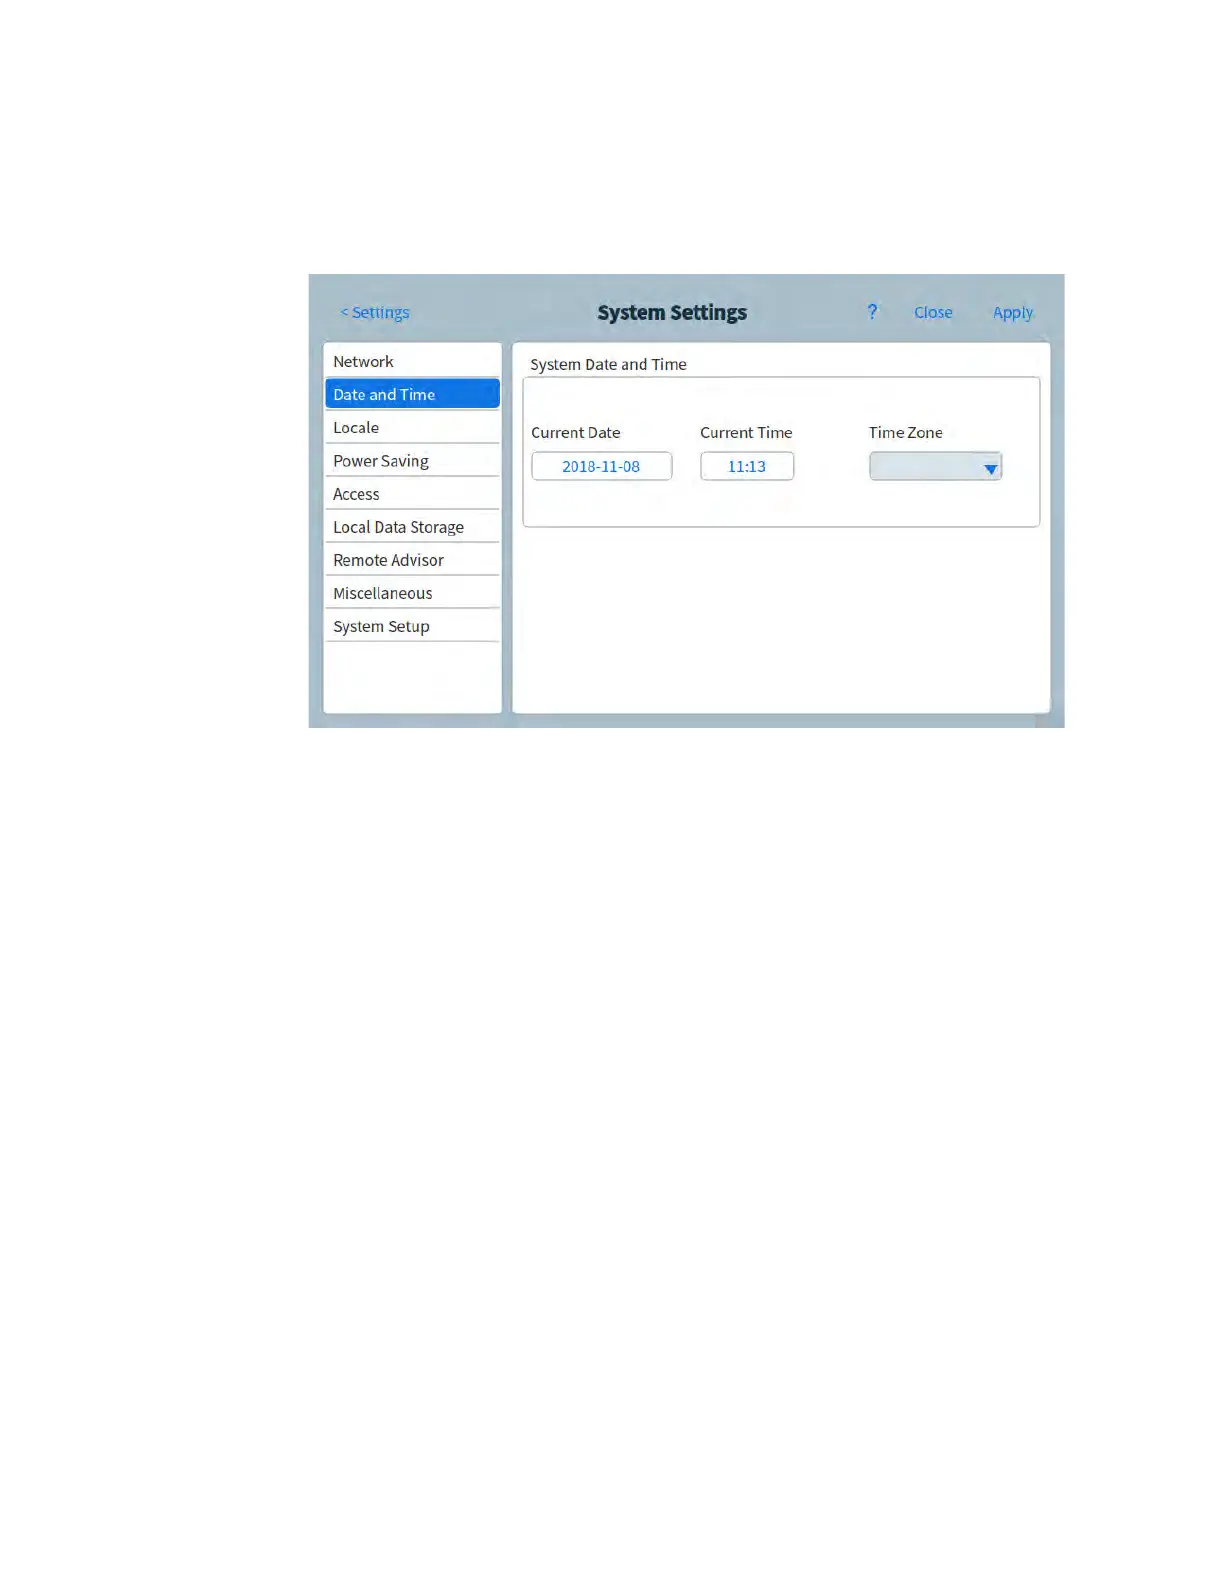Go back via the Settings link
1224x1584 pixels.
(375, 312)
